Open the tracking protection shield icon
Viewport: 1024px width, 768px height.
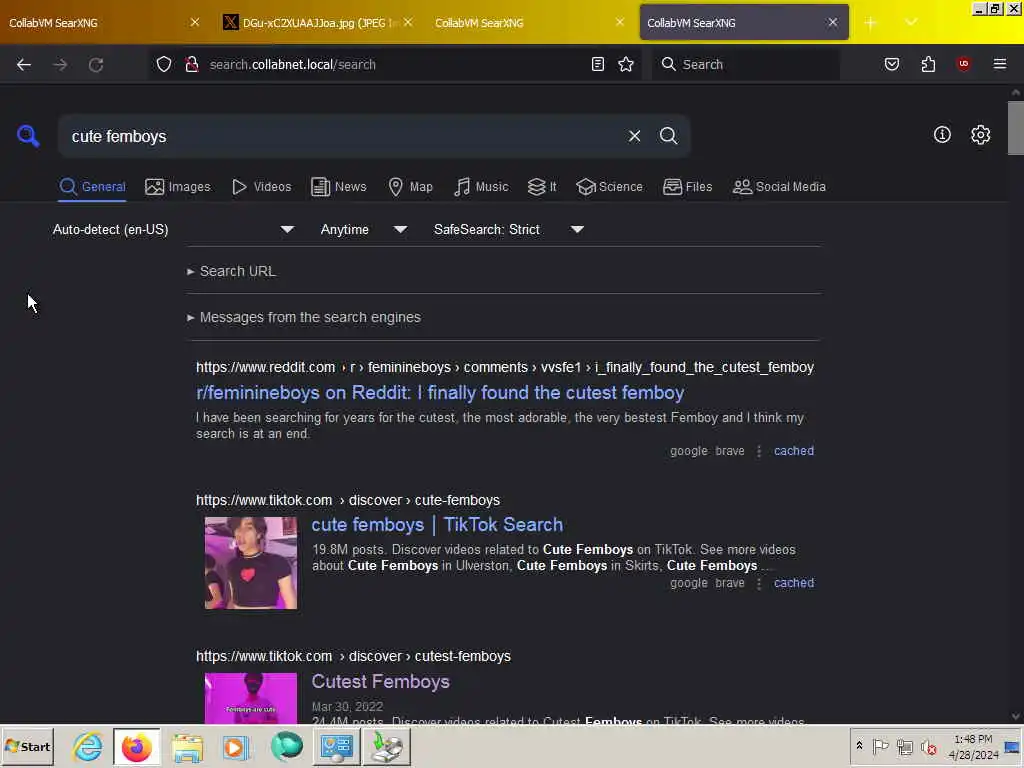point(164,64)
